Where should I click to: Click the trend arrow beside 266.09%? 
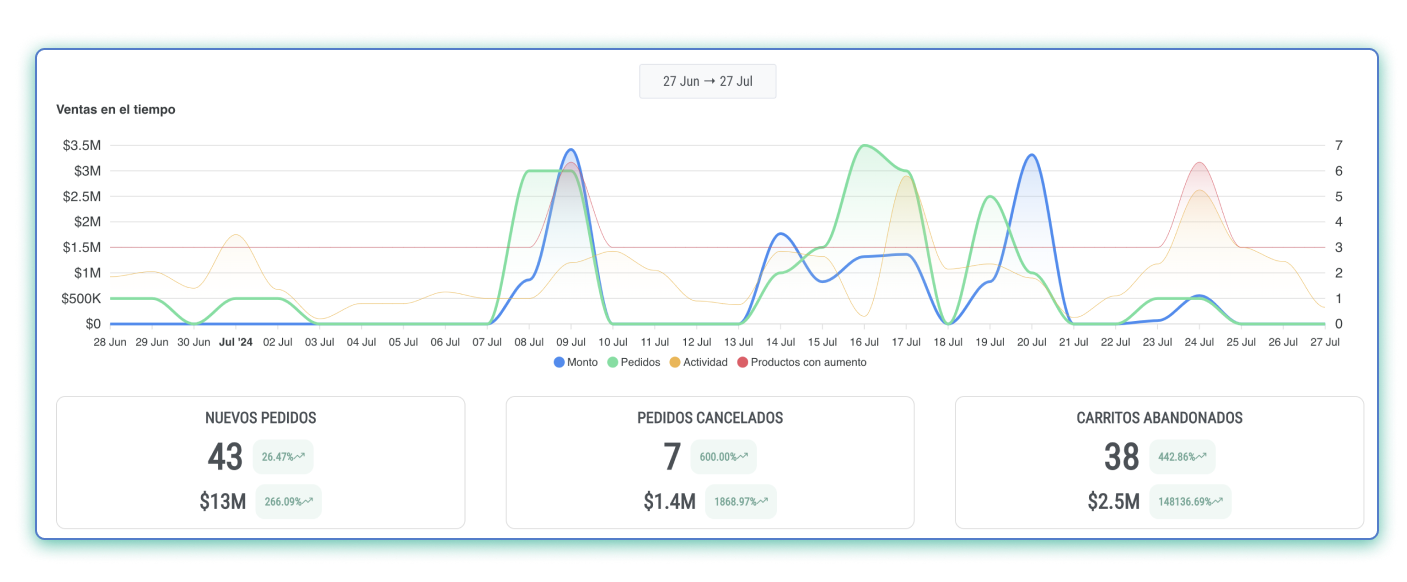point(306,501)
